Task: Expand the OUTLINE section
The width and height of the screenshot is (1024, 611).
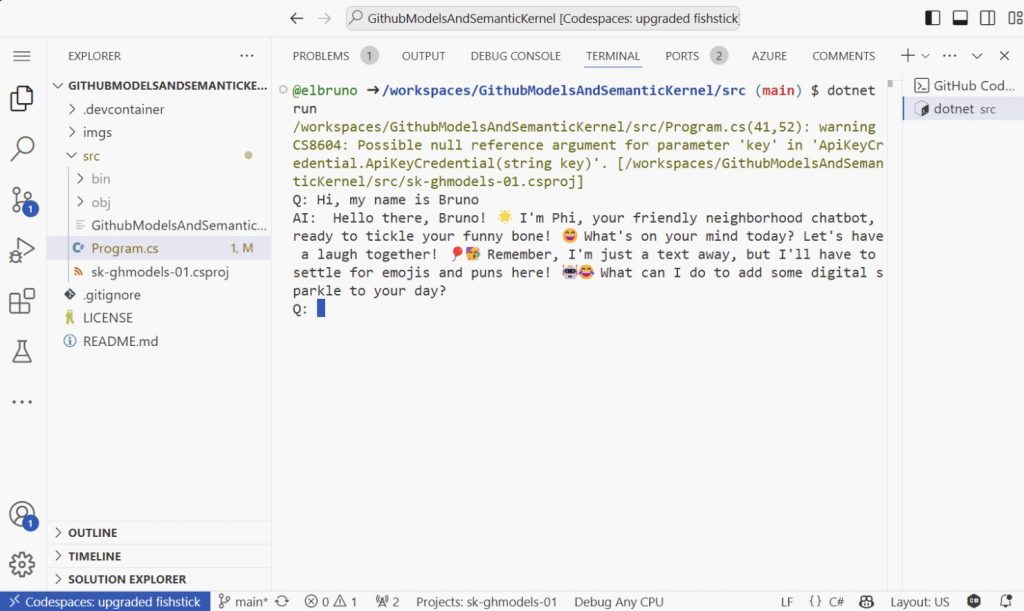Action: 92,533
